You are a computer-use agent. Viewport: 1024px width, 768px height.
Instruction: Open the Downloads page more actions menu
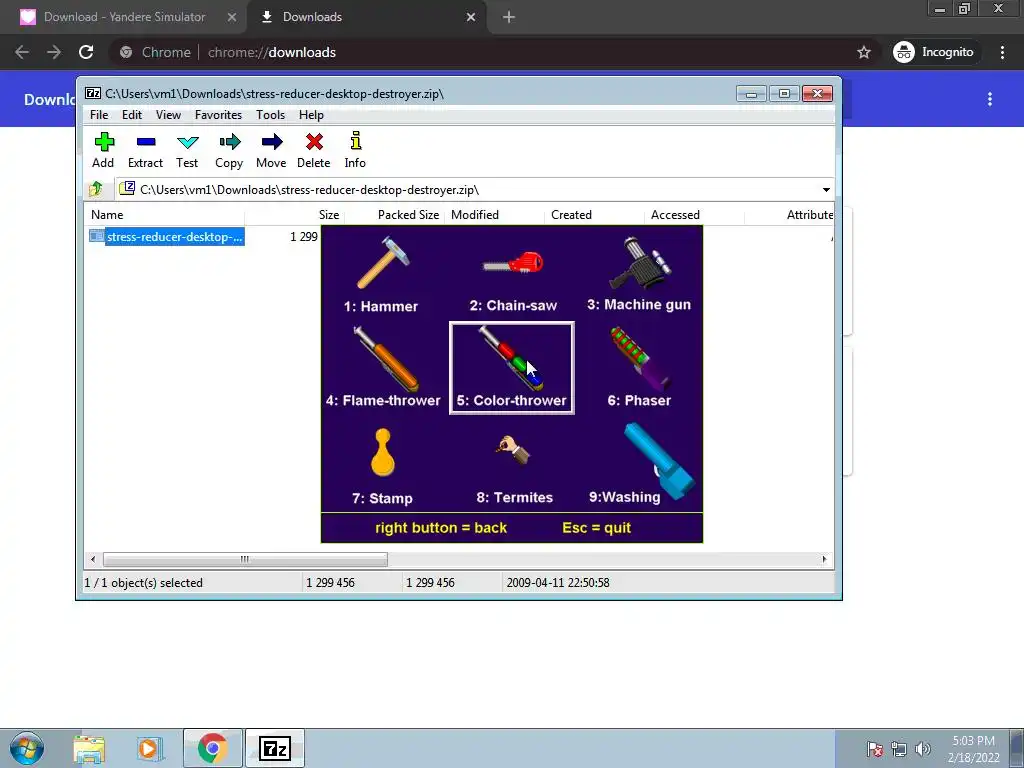coord(990,99)
